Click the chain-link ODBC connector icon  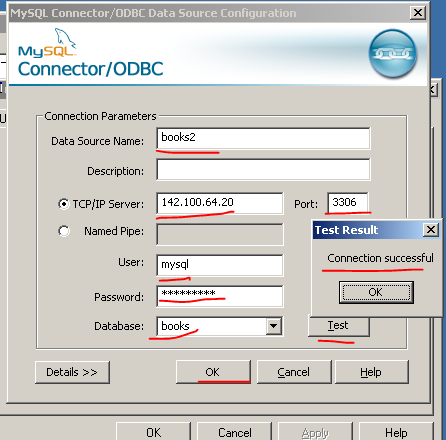(x=392, y=54)
